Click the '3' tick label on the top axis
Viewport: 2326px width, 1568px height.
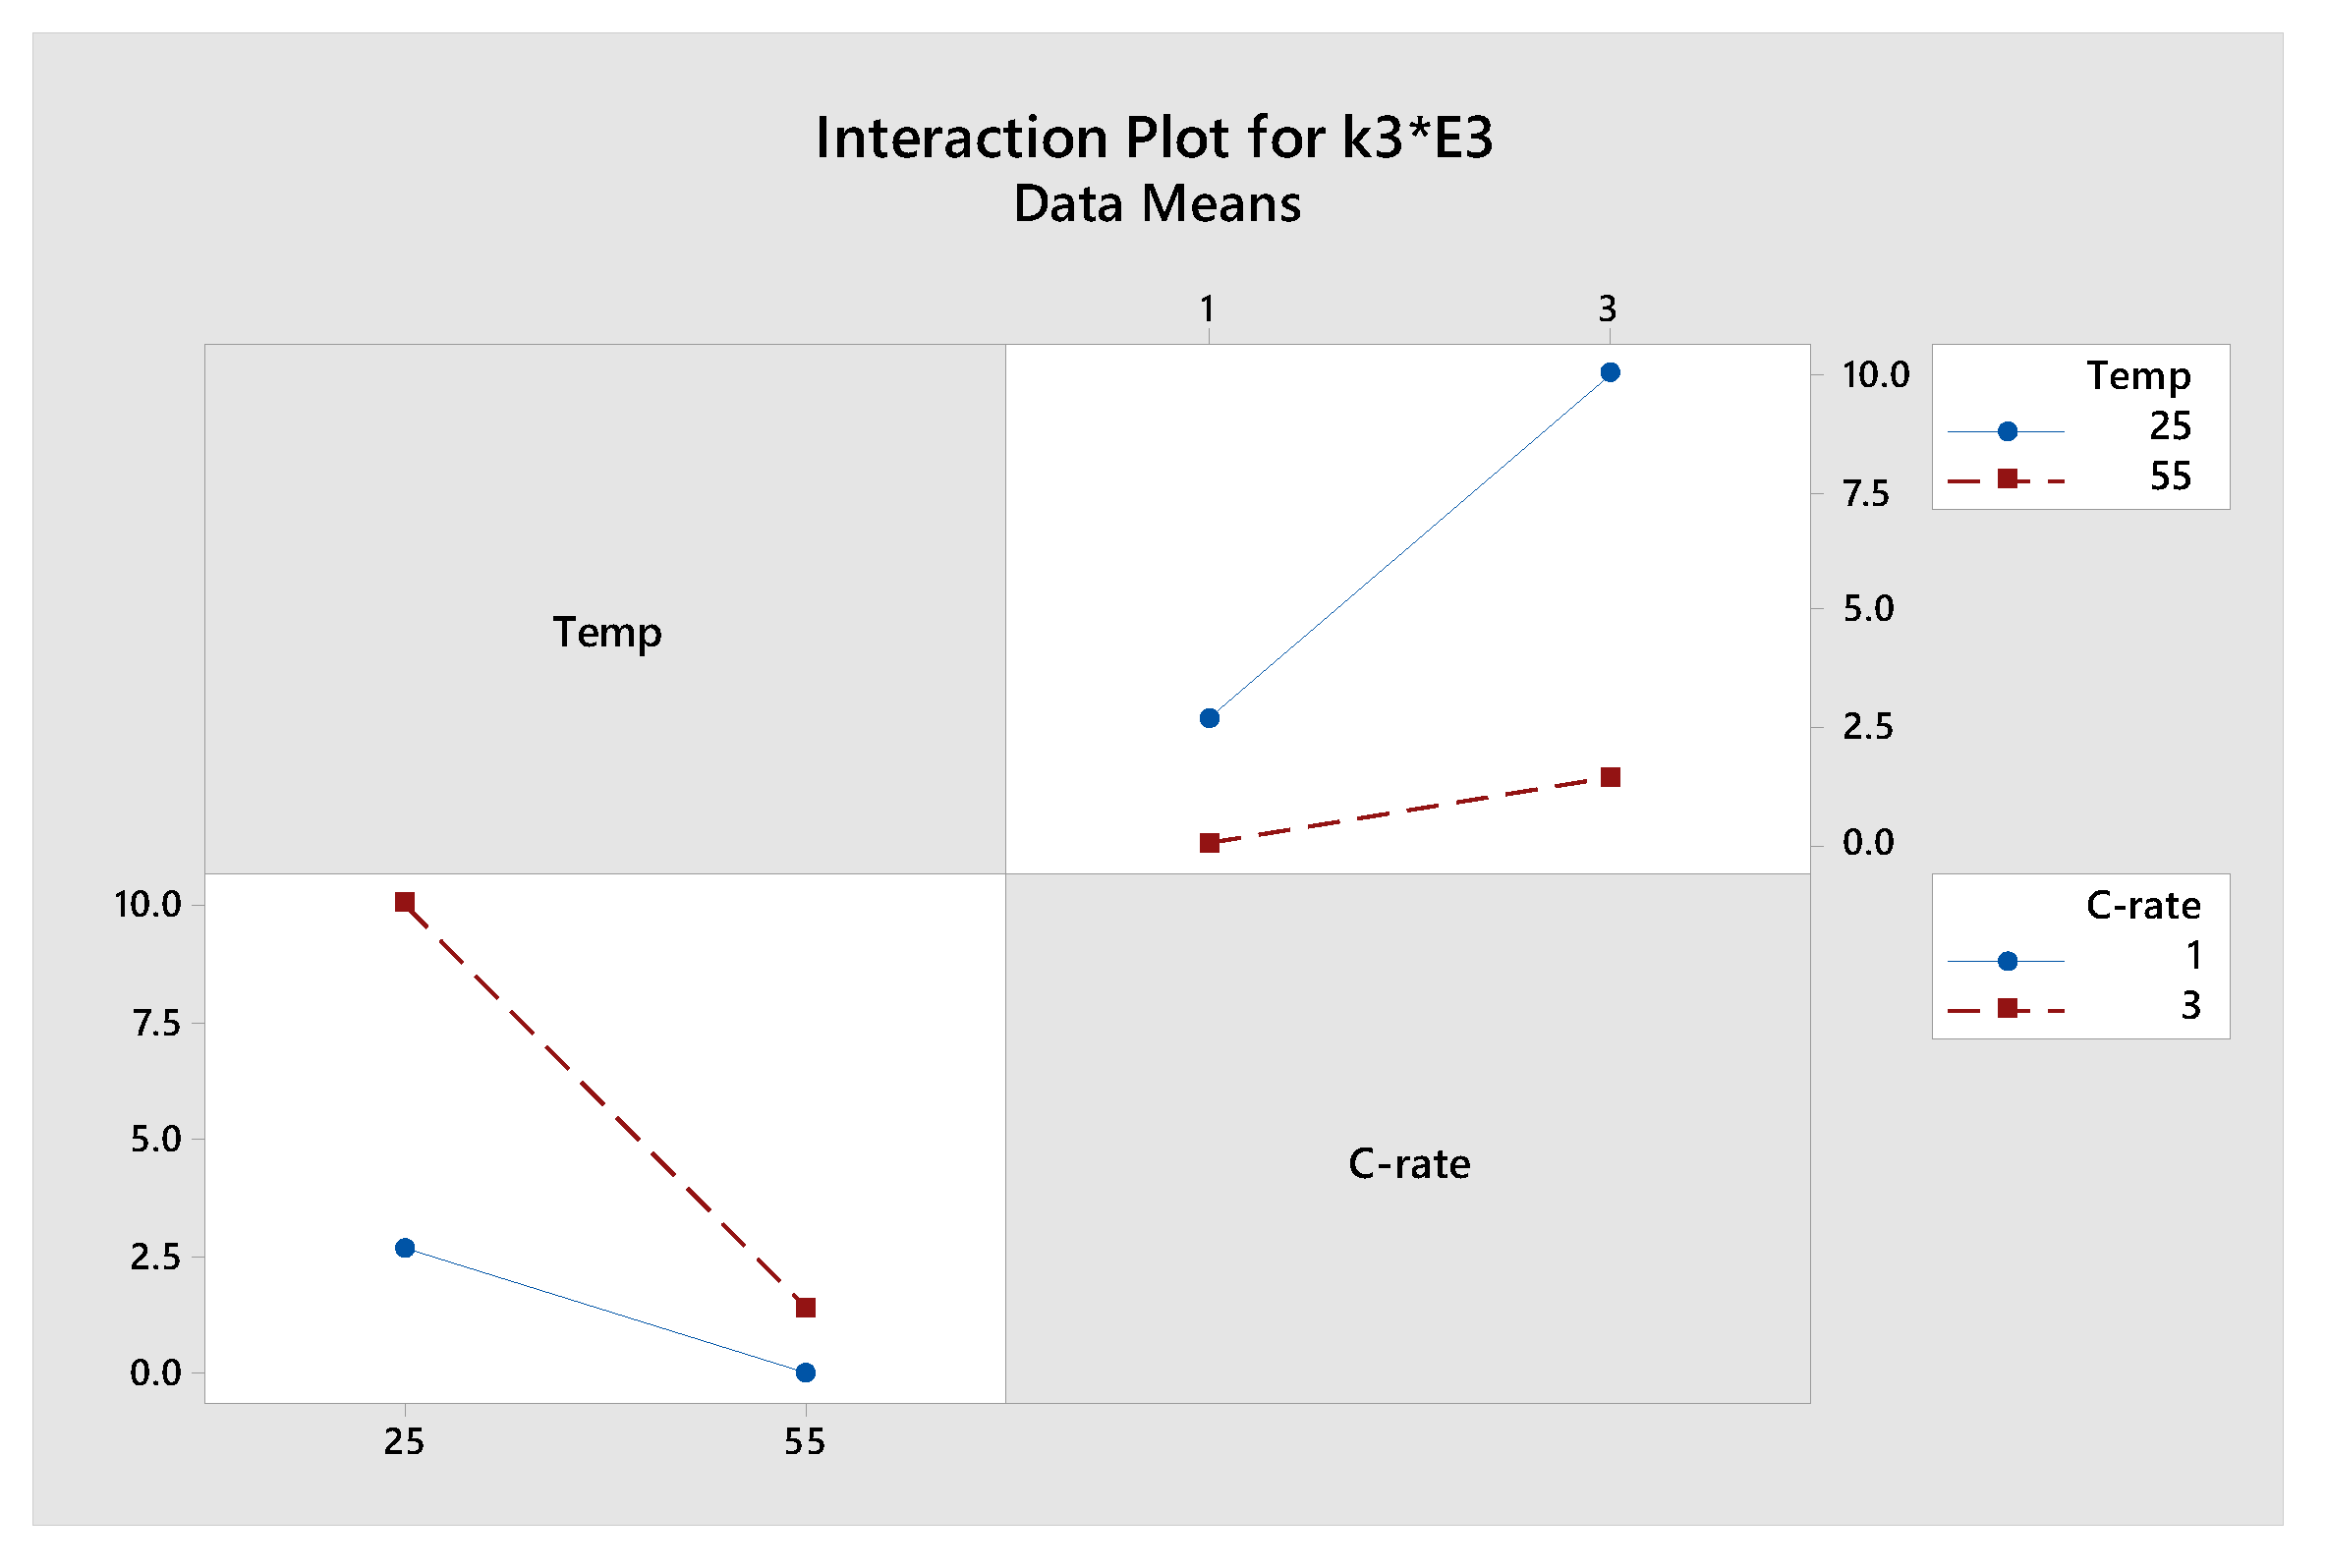tap(1607, 309)
